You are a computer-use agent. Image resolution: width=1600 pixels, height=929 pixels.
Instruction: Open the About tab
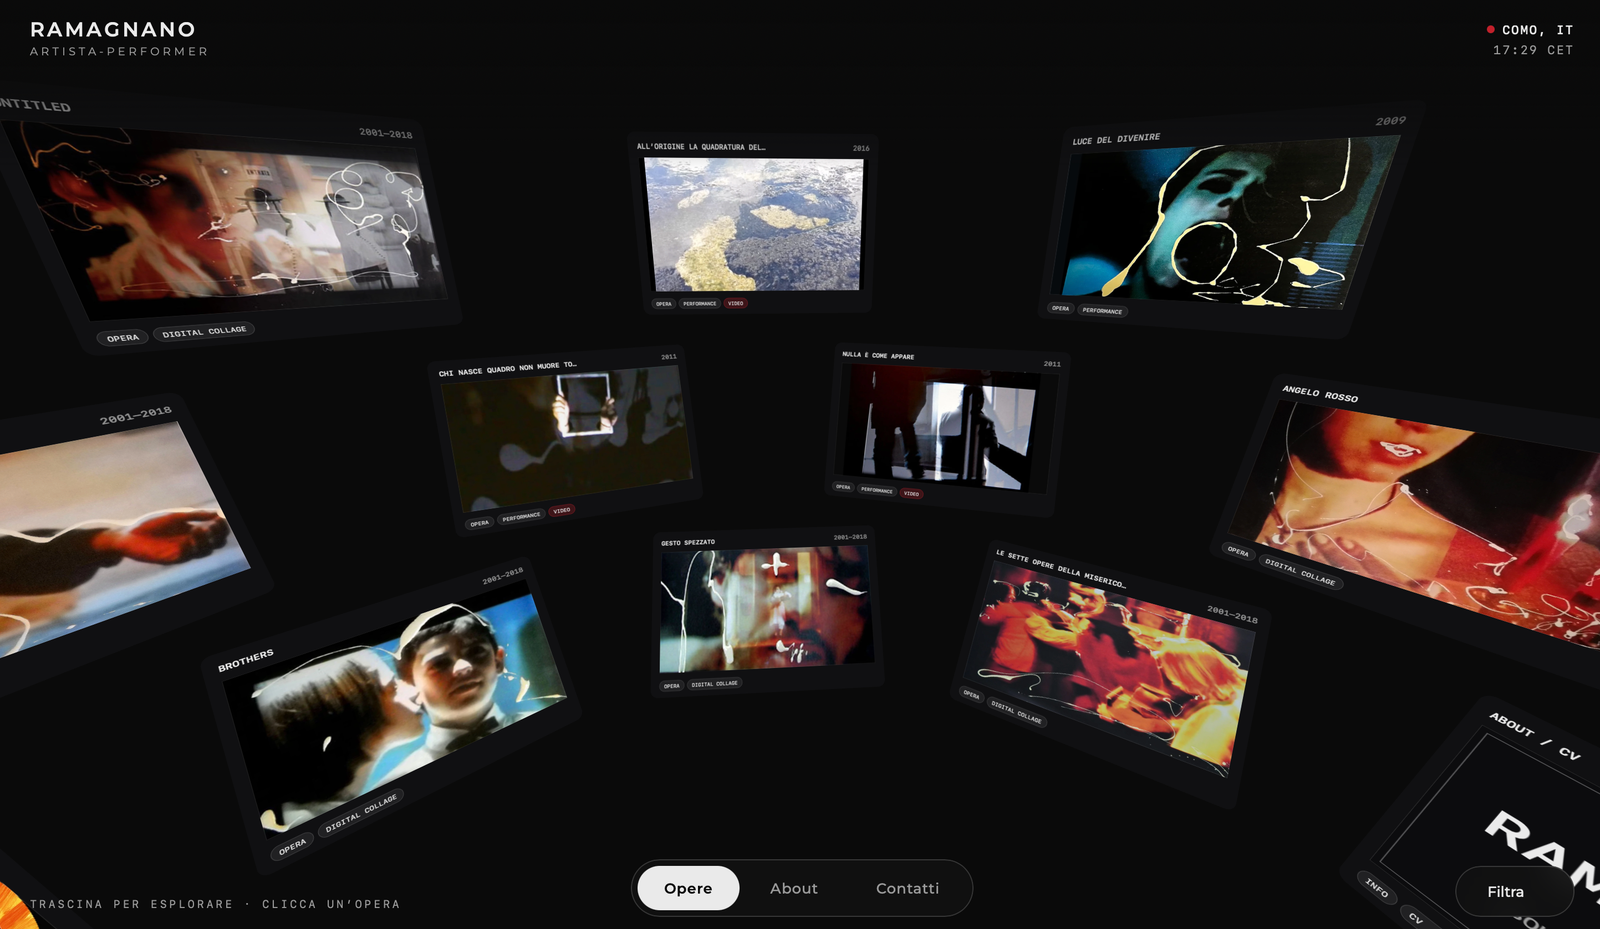(794, 888)
